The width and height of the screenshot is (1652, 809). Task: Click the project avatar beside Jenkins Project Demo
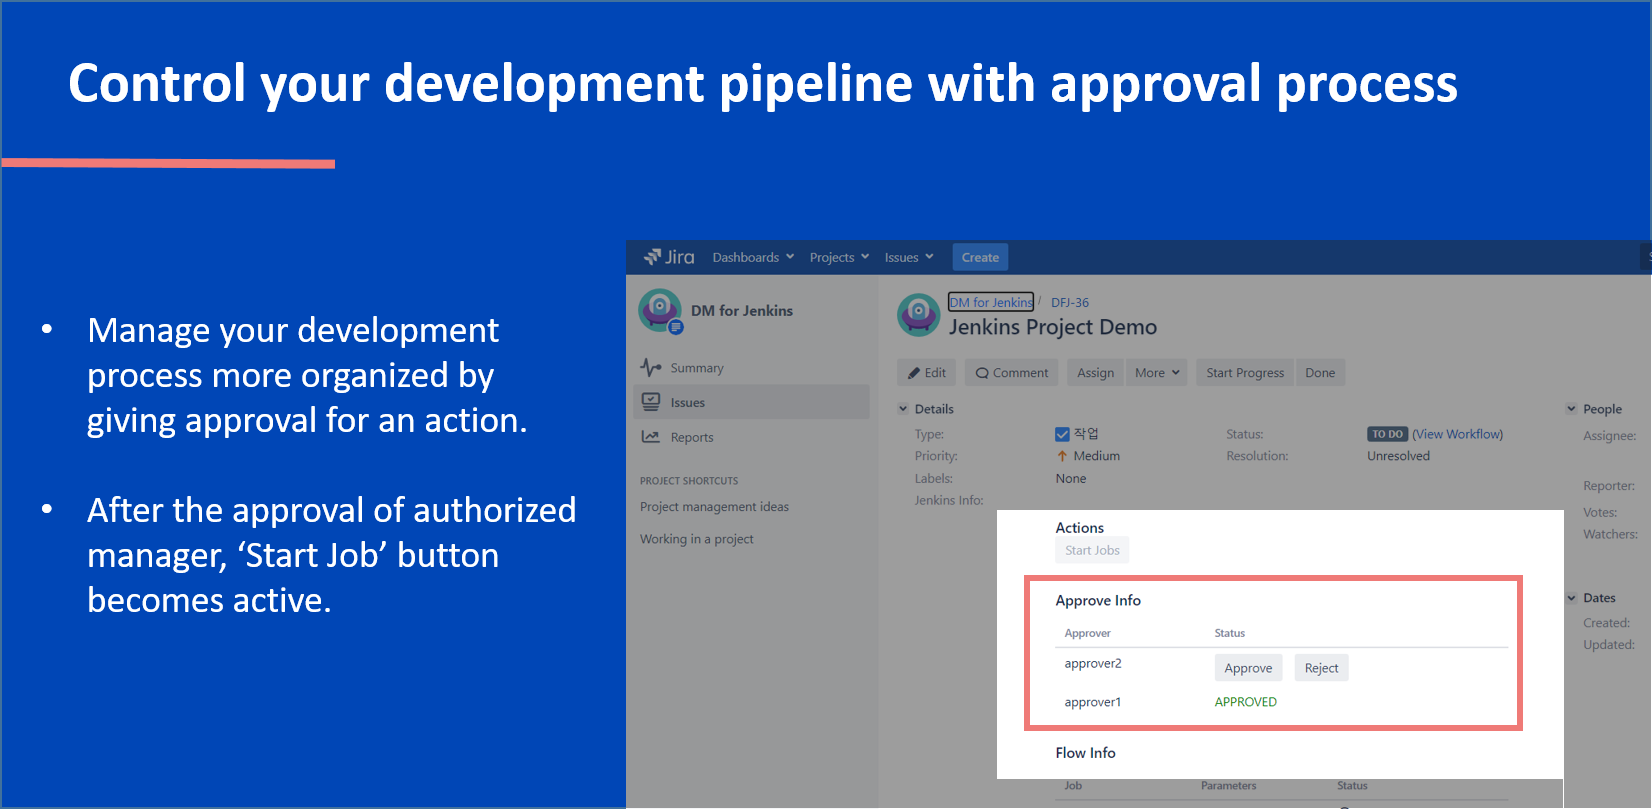pos(918,314)
